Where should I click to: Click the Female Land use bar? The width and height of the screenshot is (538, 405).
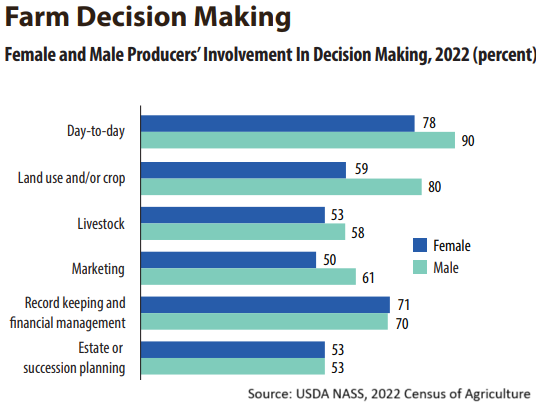[x=243, y=170]
